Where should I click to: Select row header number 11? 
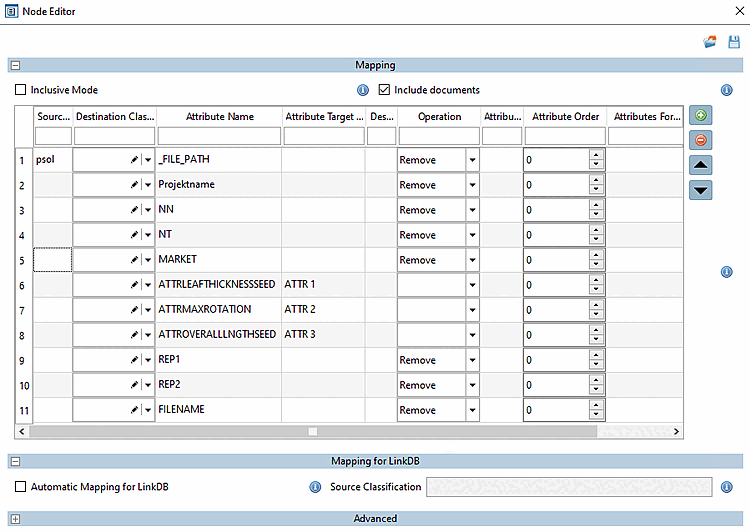[x=24, y=410]
